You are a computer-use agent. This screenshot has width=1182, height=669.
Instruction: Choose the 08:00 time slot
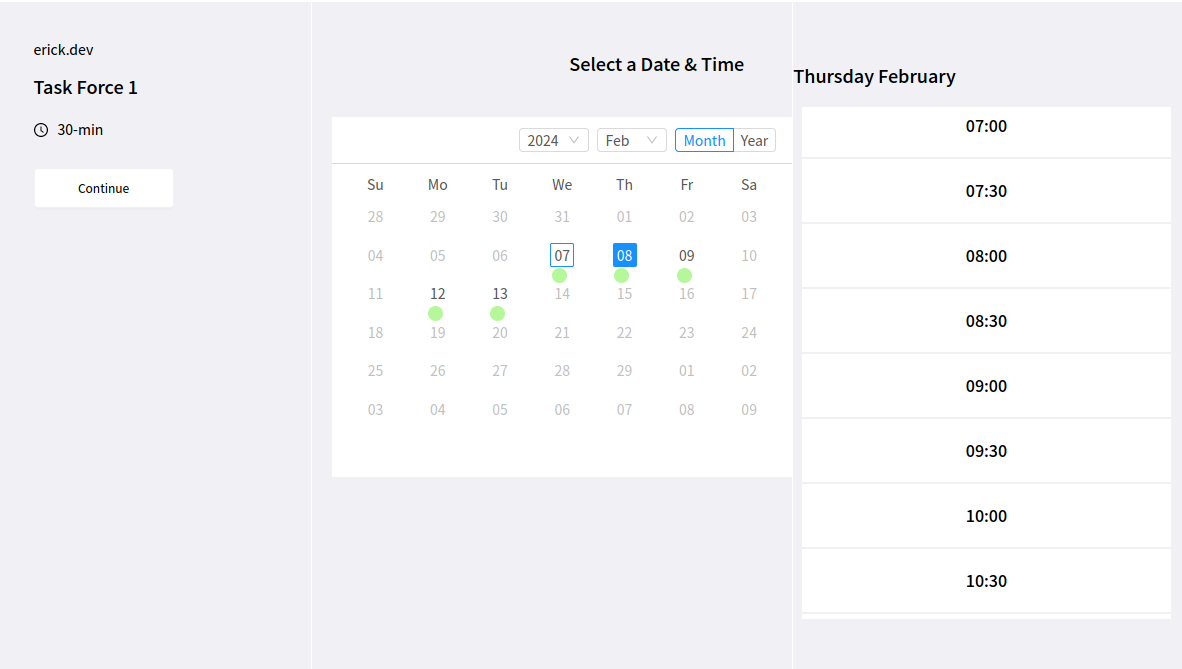click(x=986, y=256)
